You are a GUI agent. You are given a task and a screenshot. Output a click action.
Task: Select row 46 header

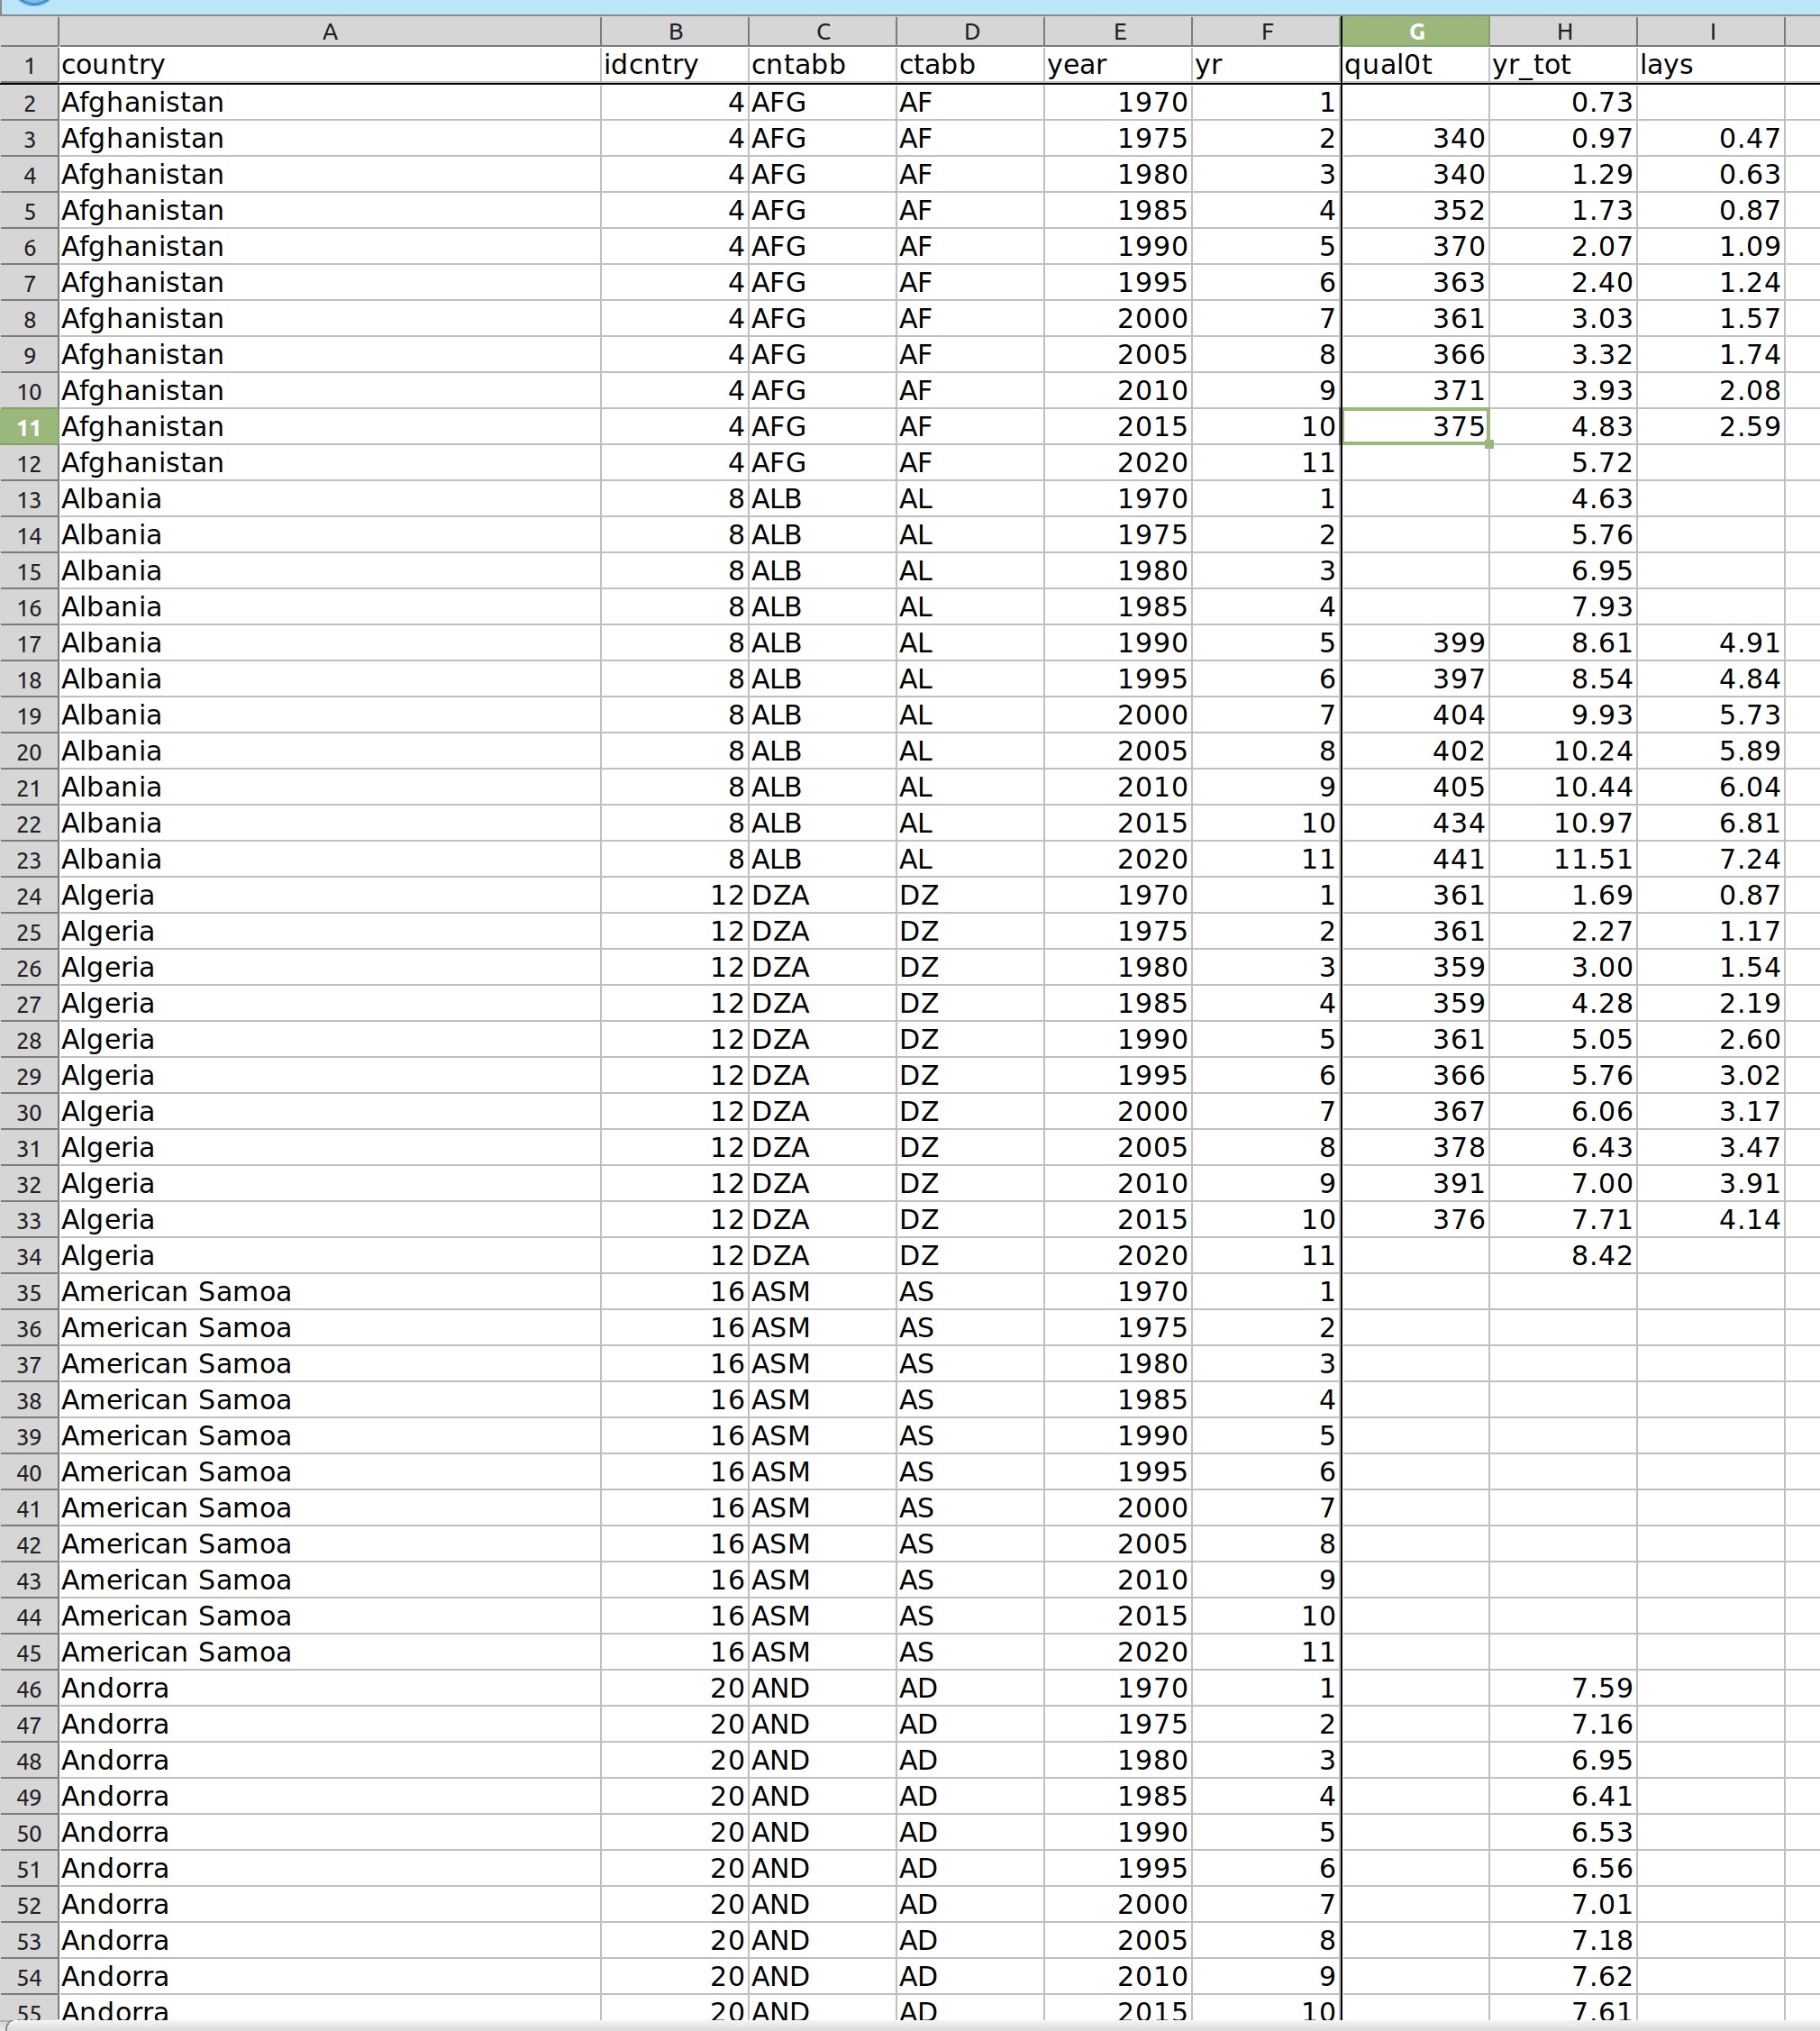click(29, 1689)
